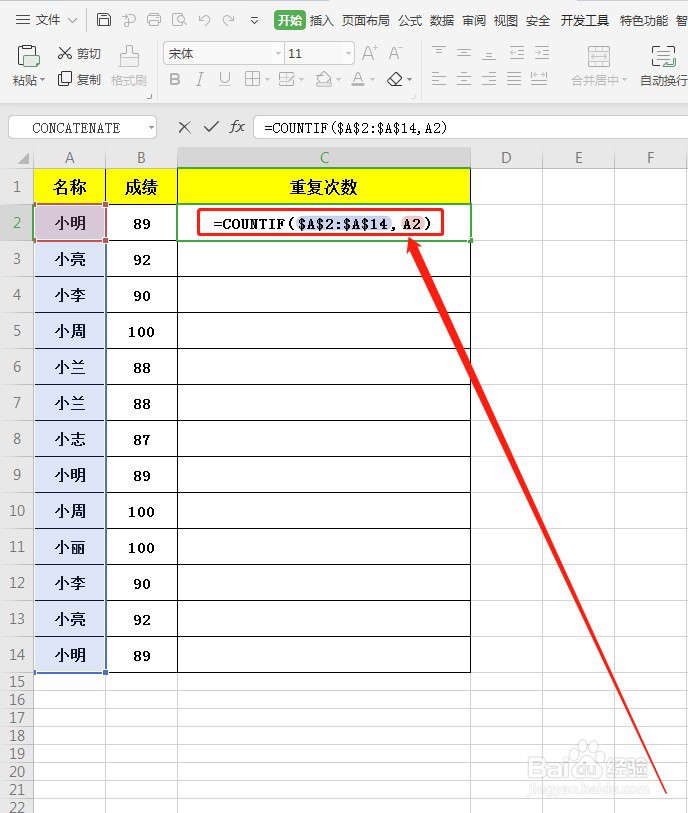The width and height of the screenshot is (688, 813).
Task: Click the 复制 copy button
Action: (x=79, y=79)
